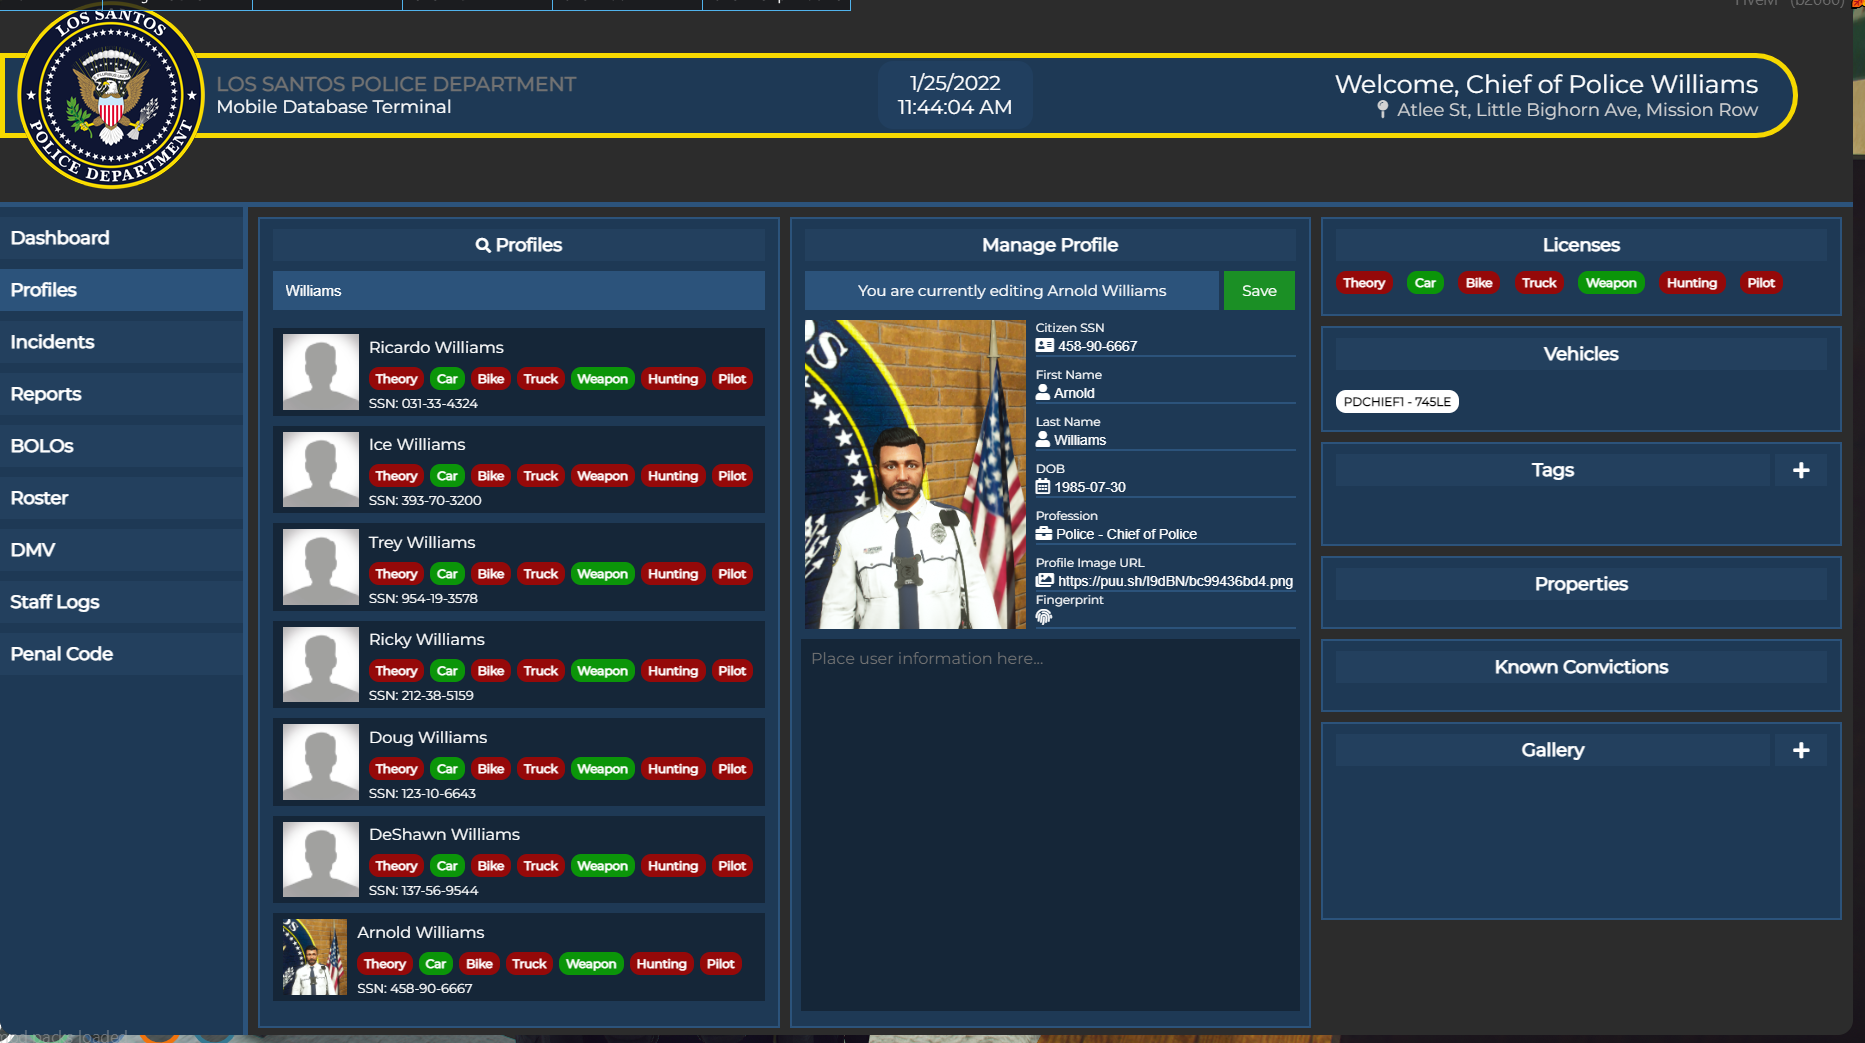Screen dimensions: 1865x1043
Task: Toggle Truck license in Licenses panel
Action: (x=1539, y=283)
